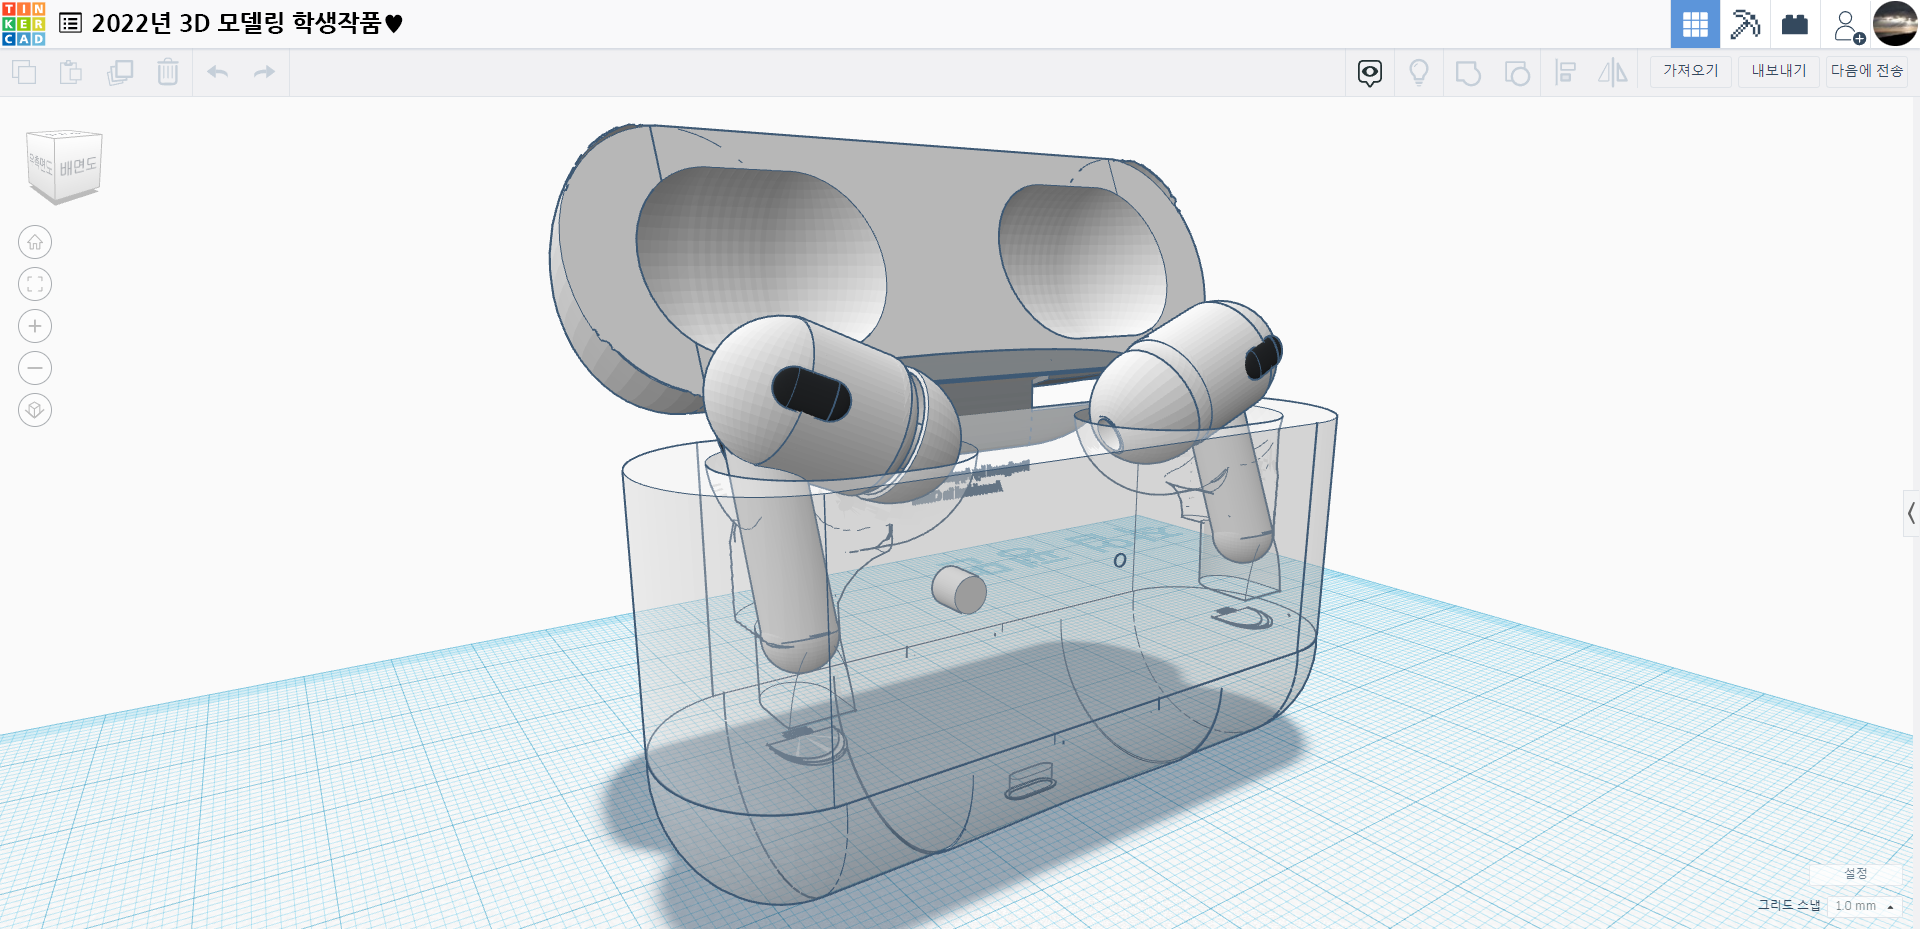Open the Bricks mode icon
Image resolution: width=1920 pixels, height=929 pixels.
click(x=1795, y=24)
